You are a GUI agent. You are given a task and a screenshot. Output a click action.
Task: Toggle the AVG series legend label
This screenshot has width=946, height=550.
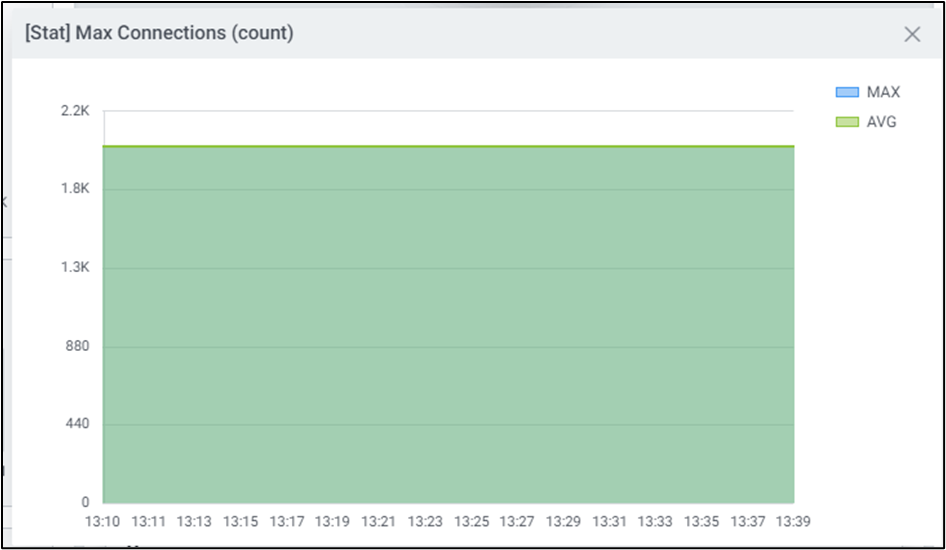click(881, 122)
